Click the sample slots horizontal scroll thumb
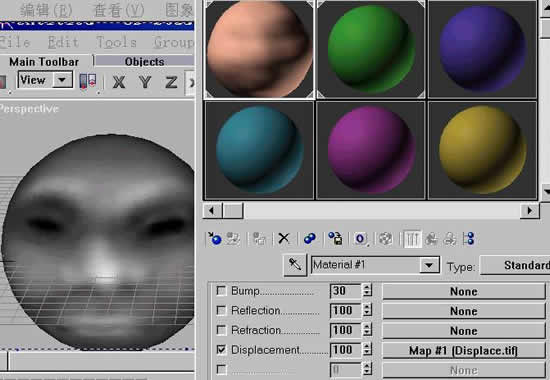 click(233, 211)
